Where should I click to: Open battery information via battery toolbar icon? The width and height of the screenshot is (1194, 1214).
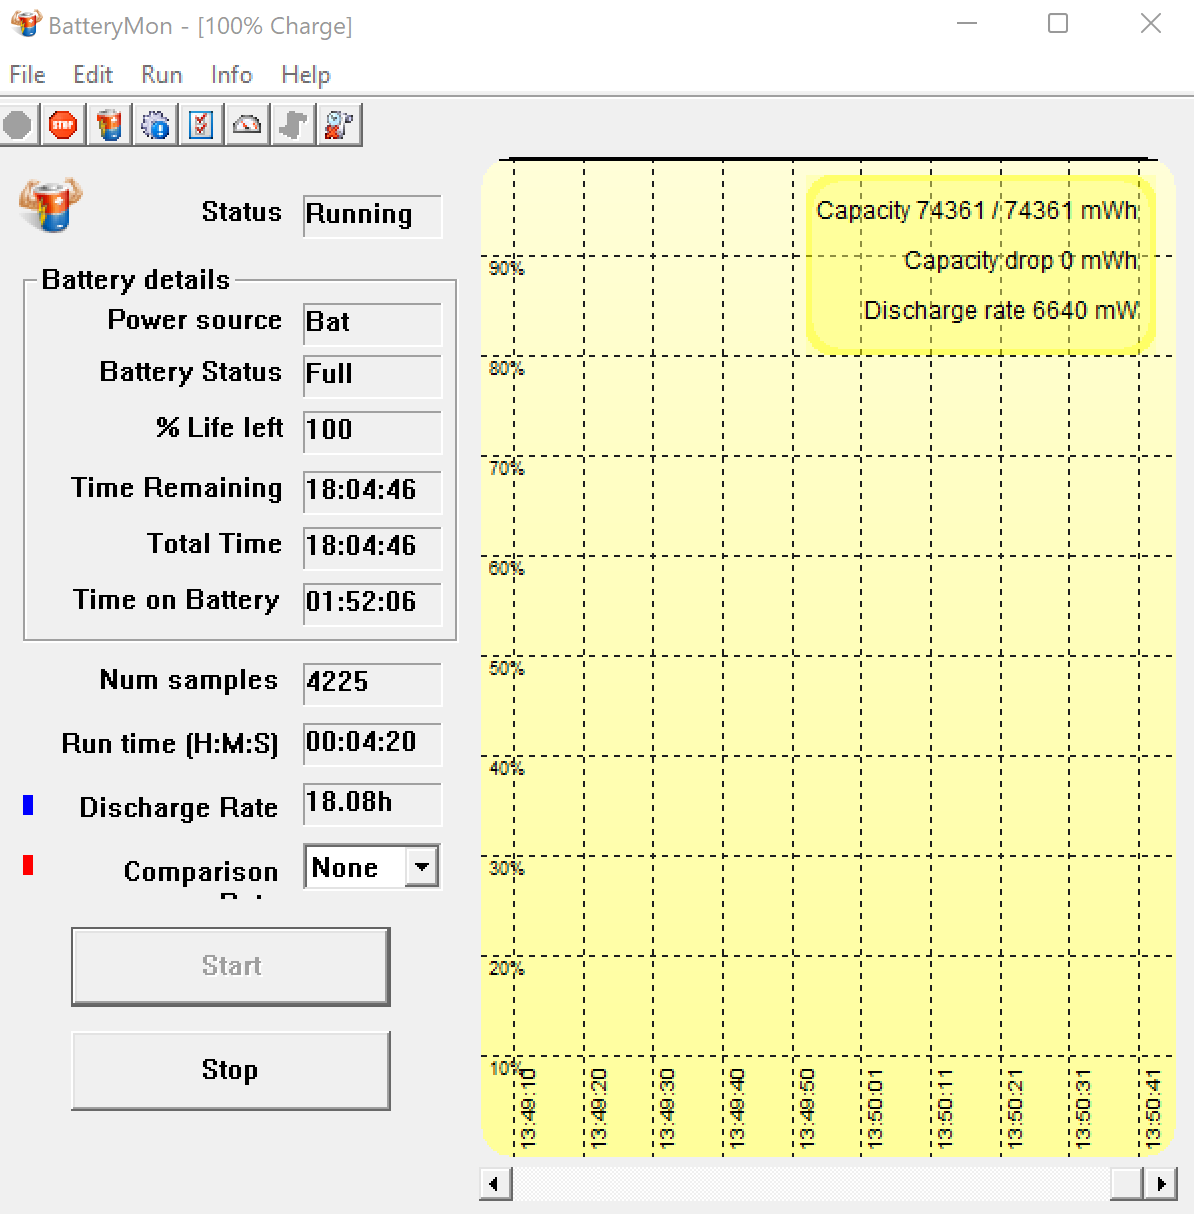[x=110, y=125]
